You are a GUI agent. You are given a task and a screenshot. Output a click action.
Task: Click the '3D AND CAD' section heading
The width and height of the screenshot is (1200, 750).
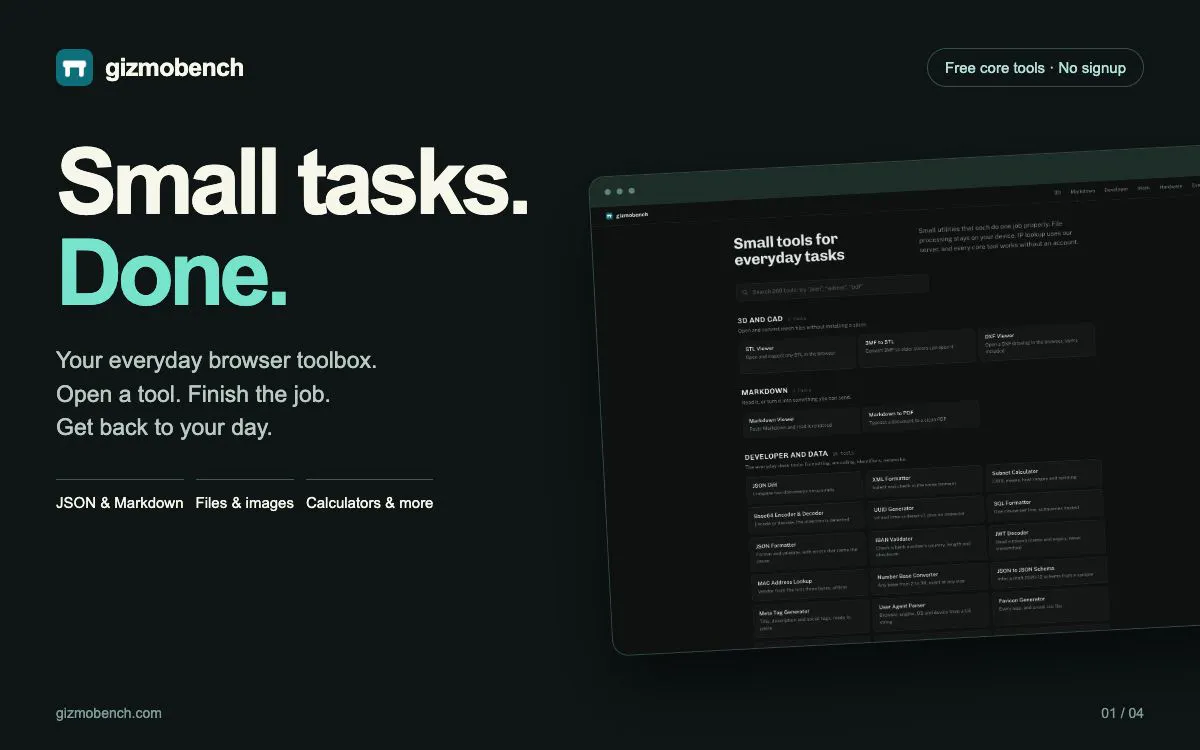click(760, 320)
